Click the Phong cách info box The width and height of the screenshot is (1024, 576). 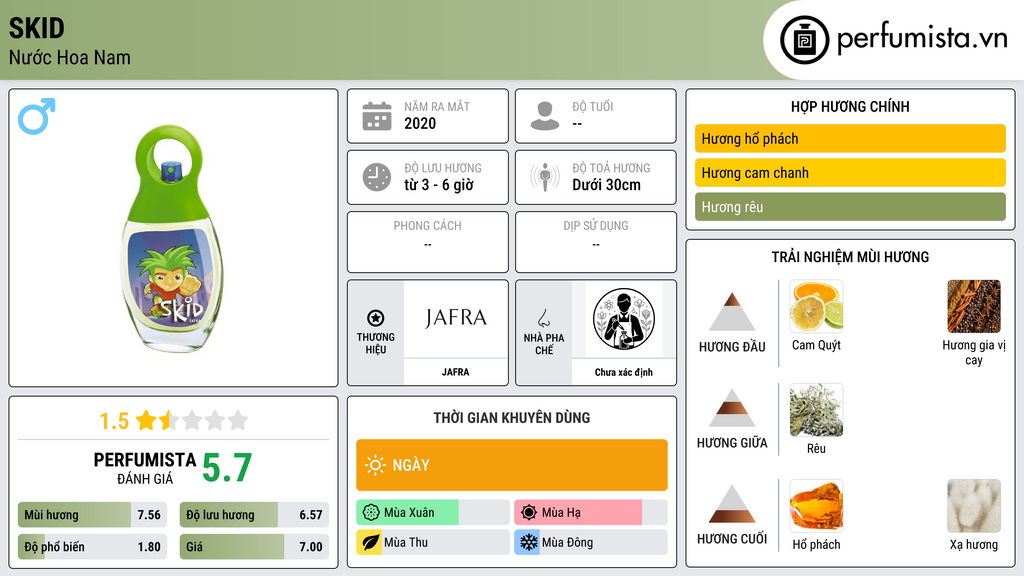tap(428, 242)
